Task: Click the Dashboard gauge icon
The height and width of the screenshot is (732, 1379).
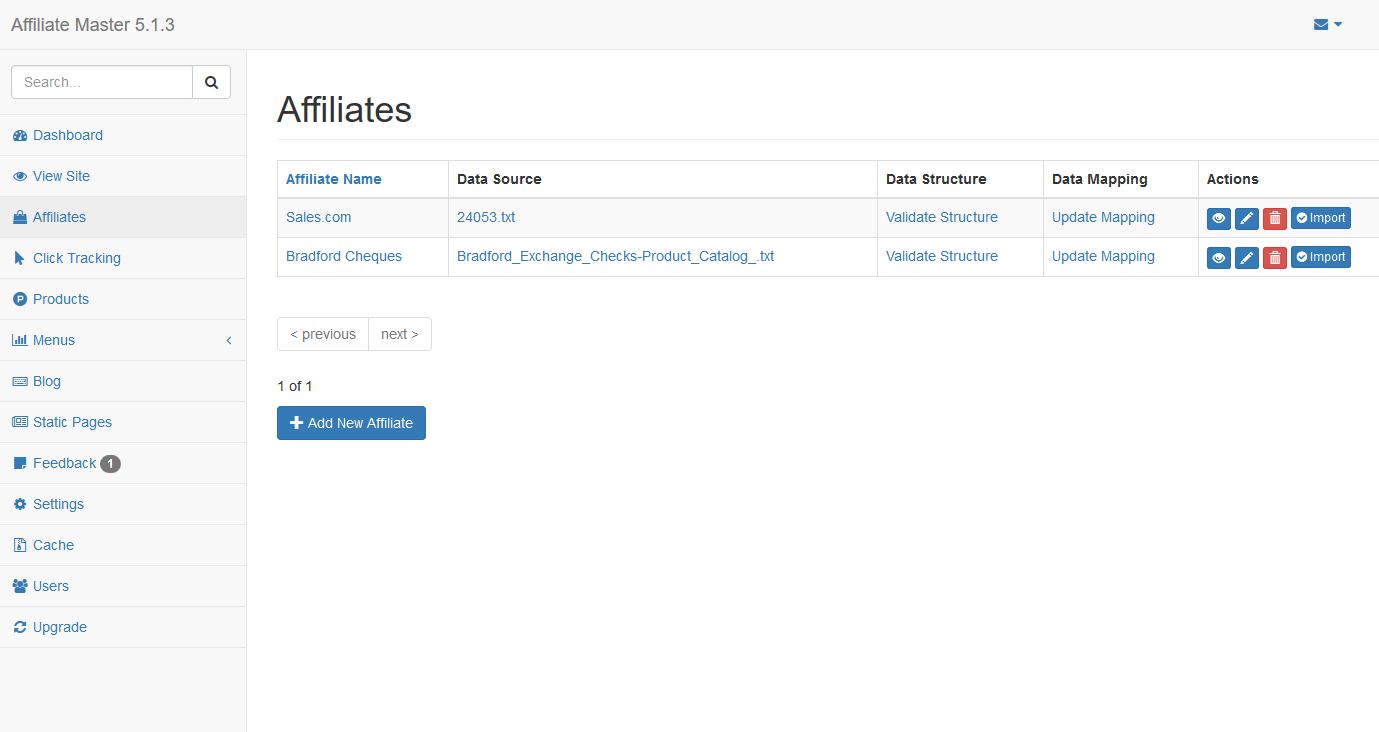Action: coord(20,136)
